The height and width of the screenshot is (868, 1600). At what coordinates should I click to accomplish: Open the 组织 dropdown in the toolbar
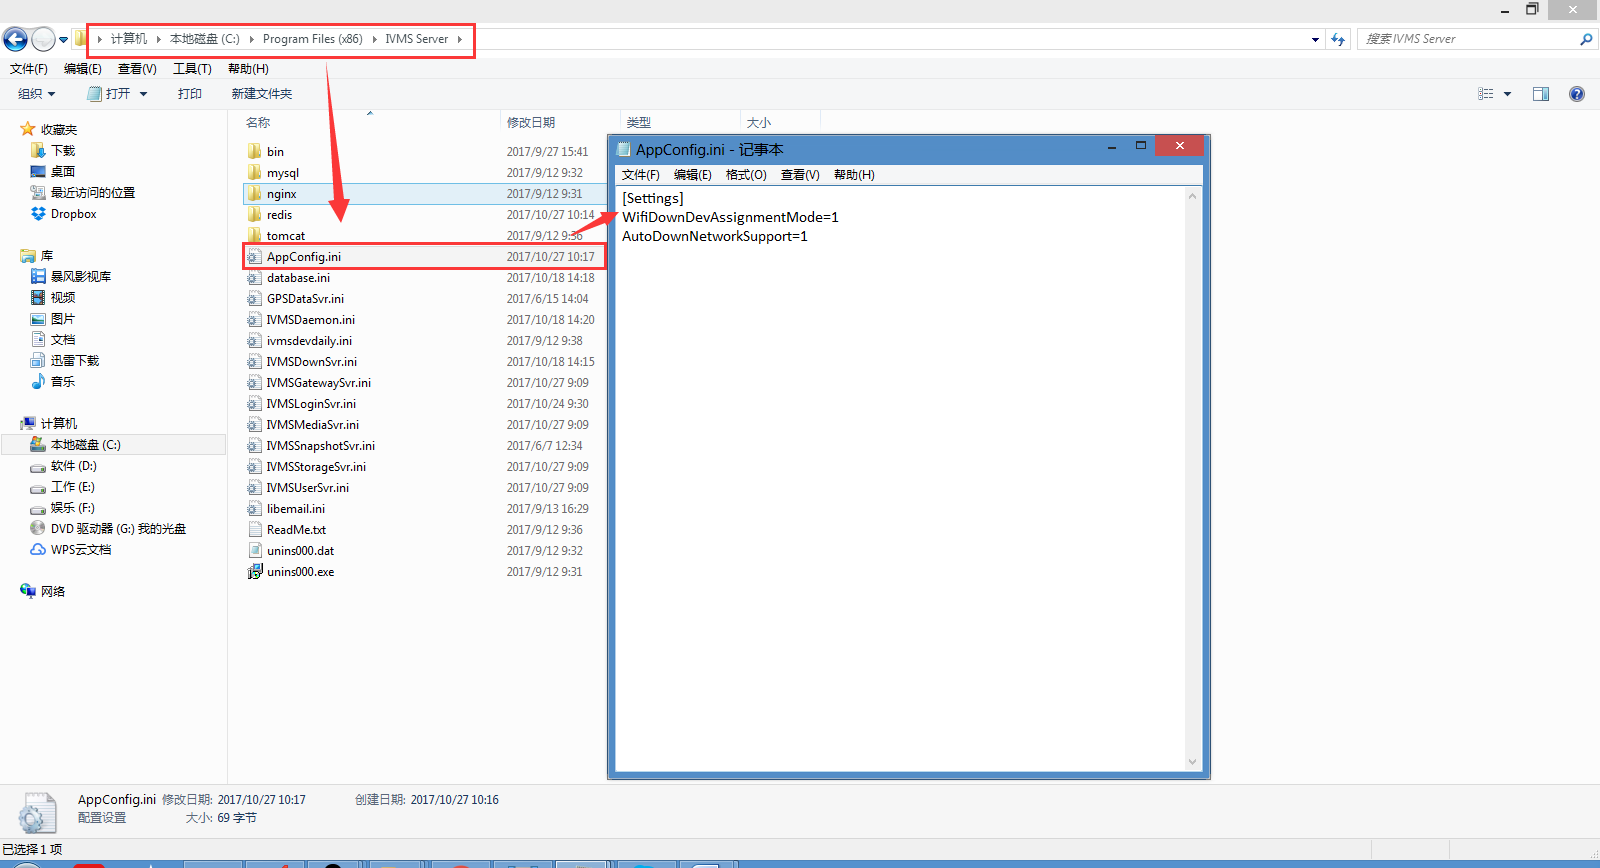[37, 94]
